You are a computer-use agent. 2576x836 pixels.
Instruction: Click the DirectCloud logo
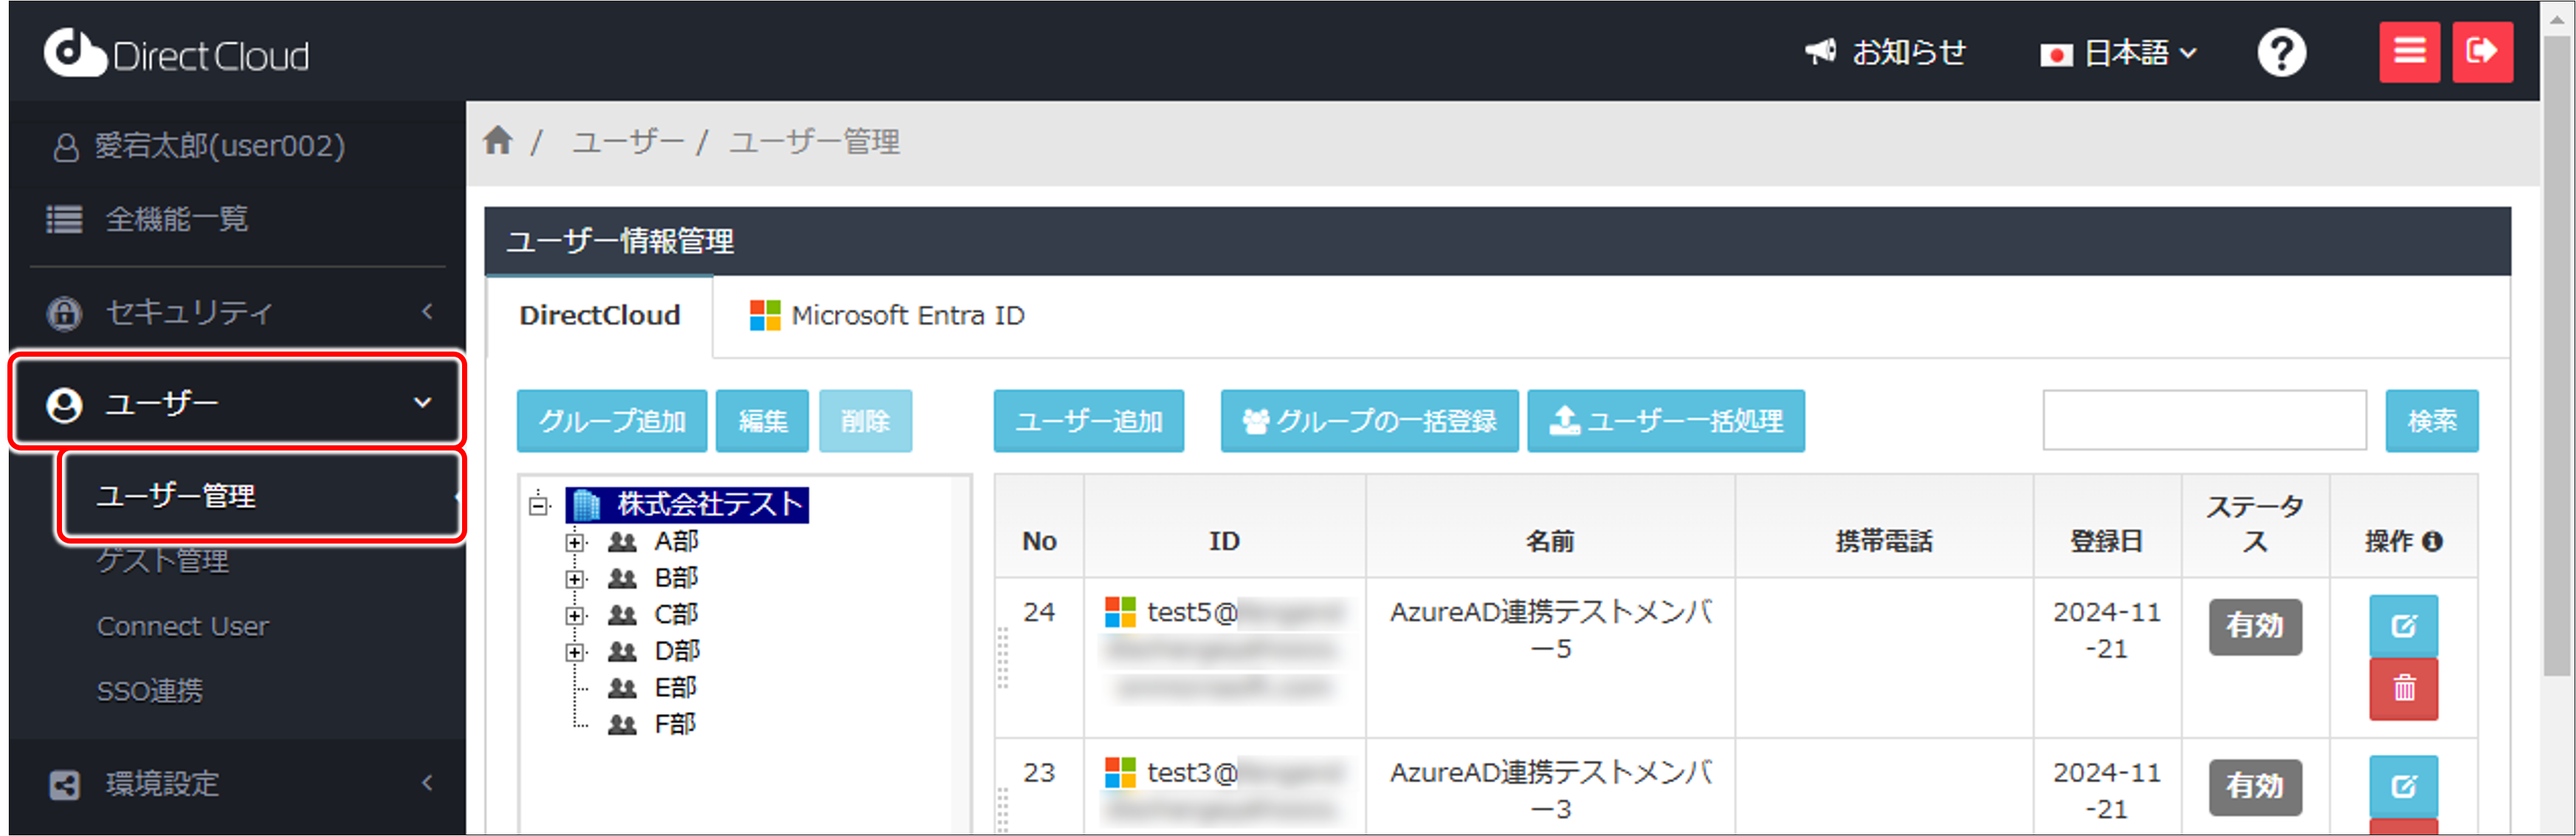176,52
